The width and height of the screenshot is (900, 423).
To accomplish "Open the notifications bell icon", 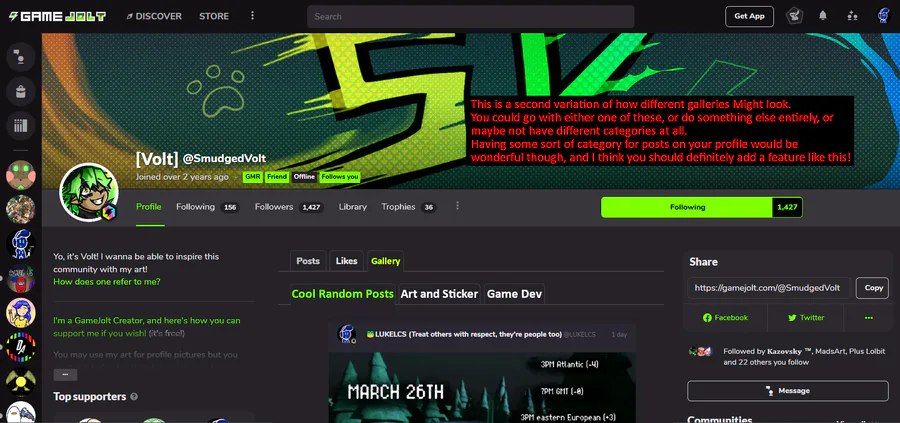I will [823, 16].
